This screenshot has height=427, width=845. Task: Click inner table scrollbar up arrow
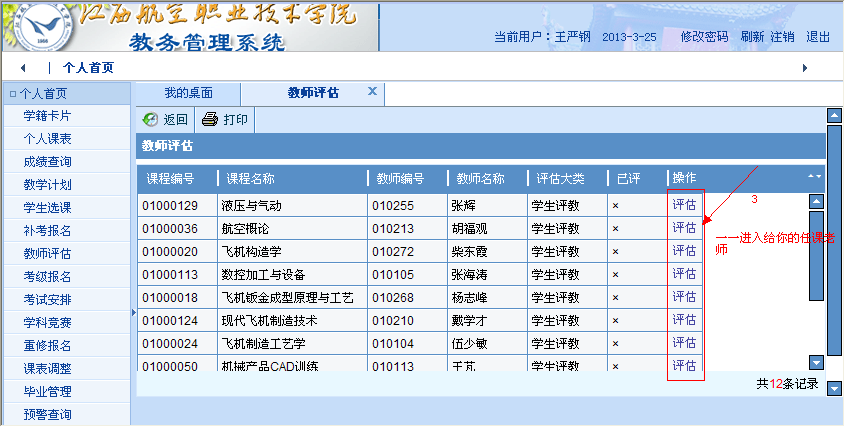coord(815,201)
